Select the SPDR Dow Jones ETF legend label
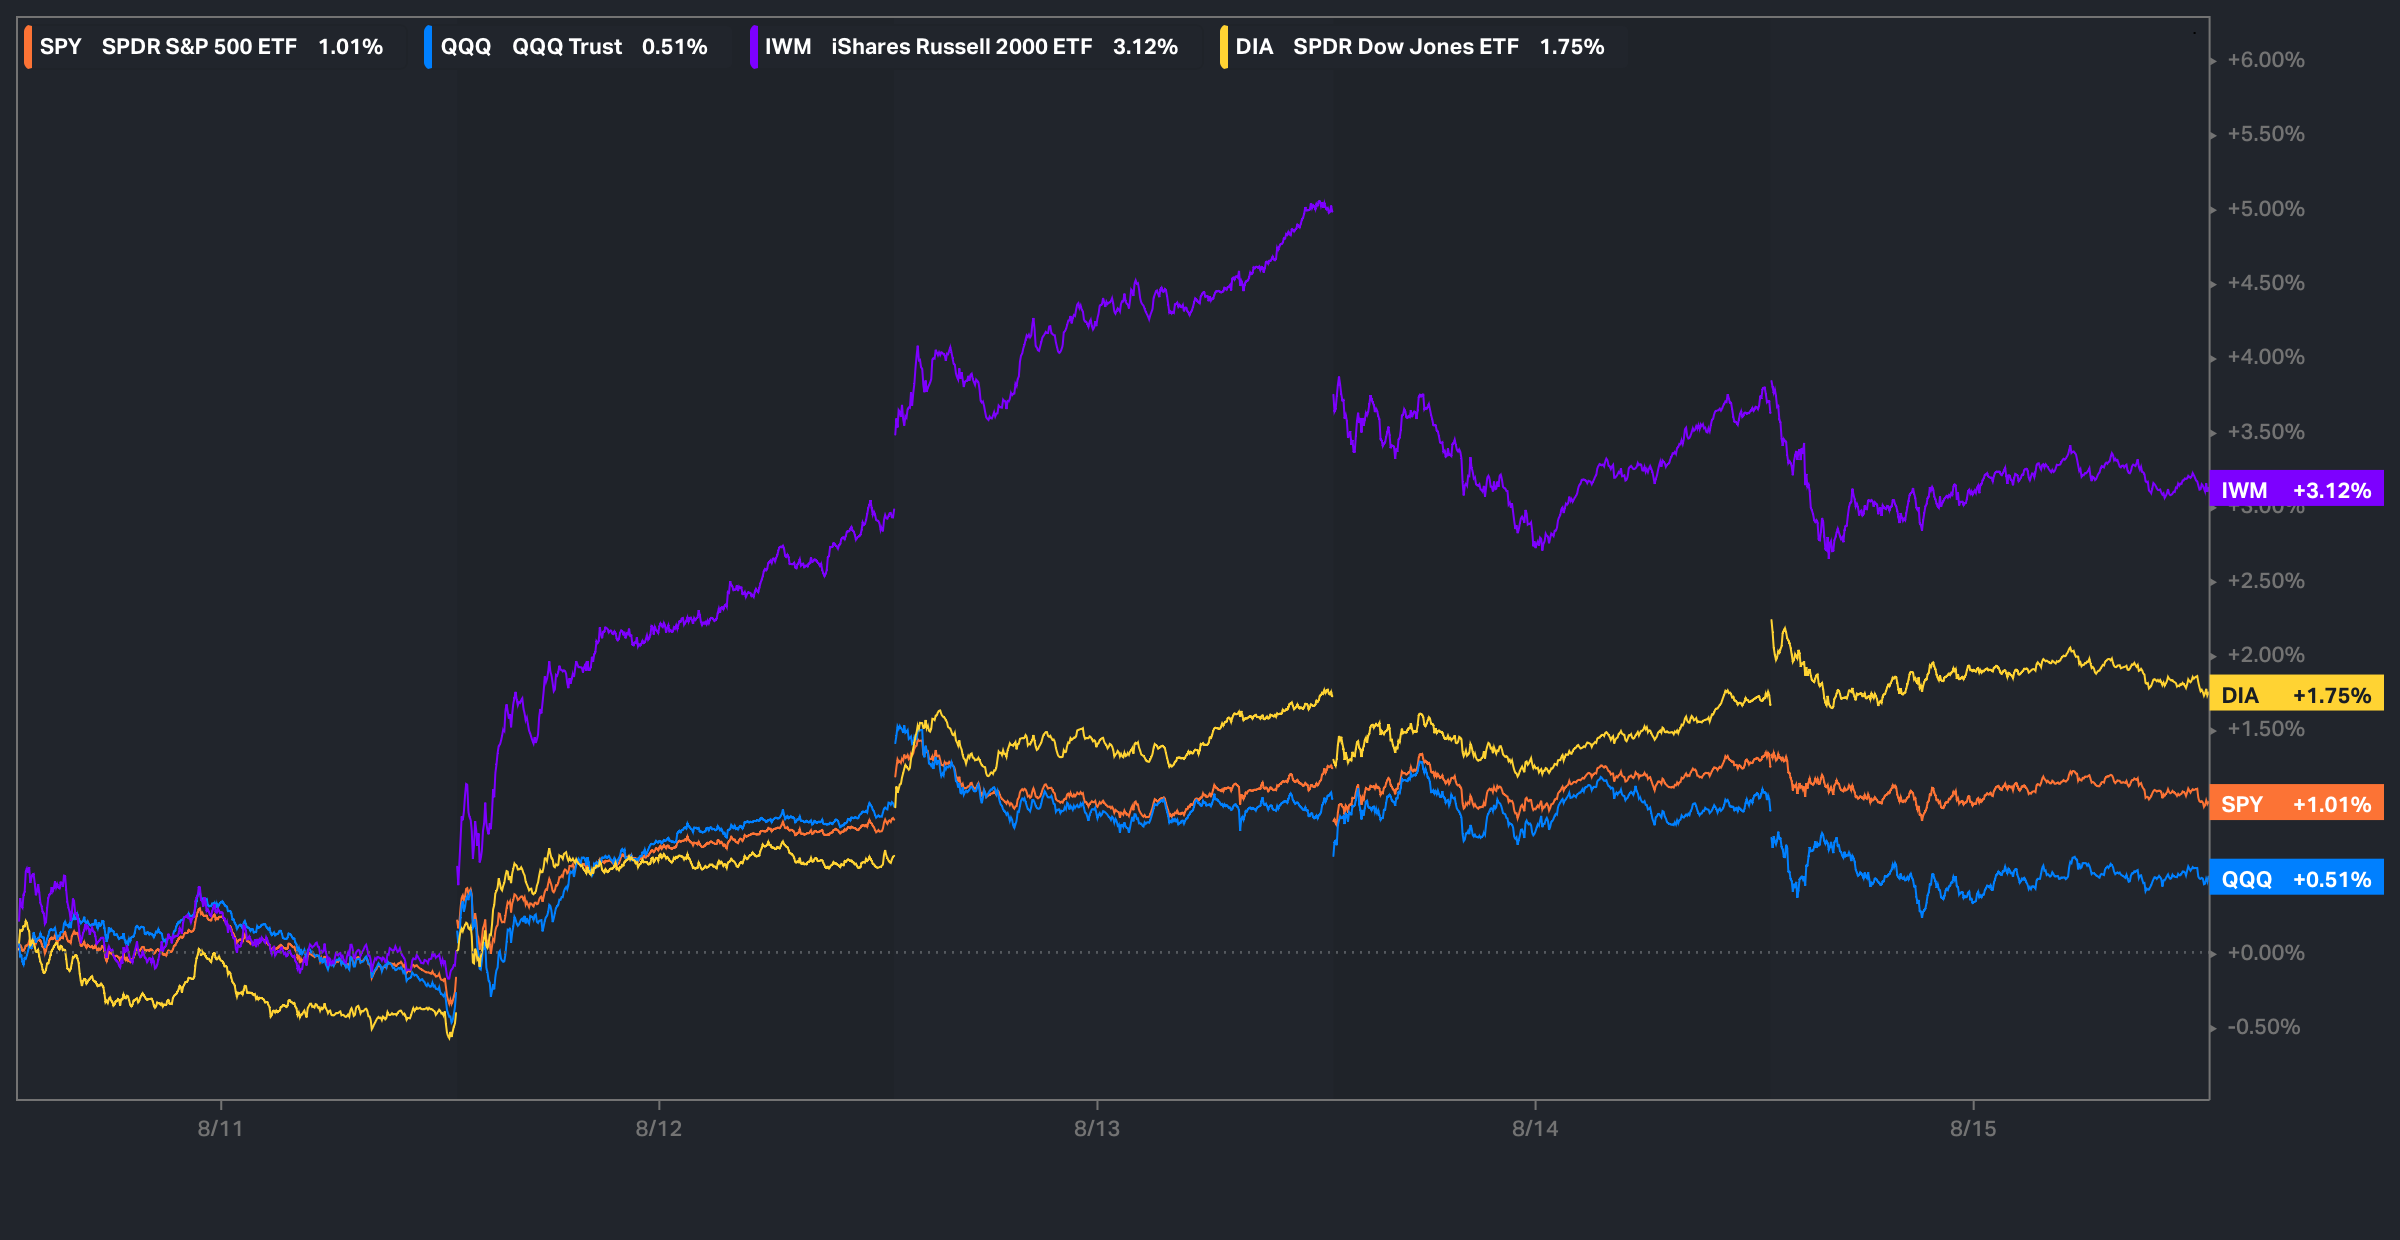The height and width of the screenshot is (1240, 2400). click(1405, 47)
